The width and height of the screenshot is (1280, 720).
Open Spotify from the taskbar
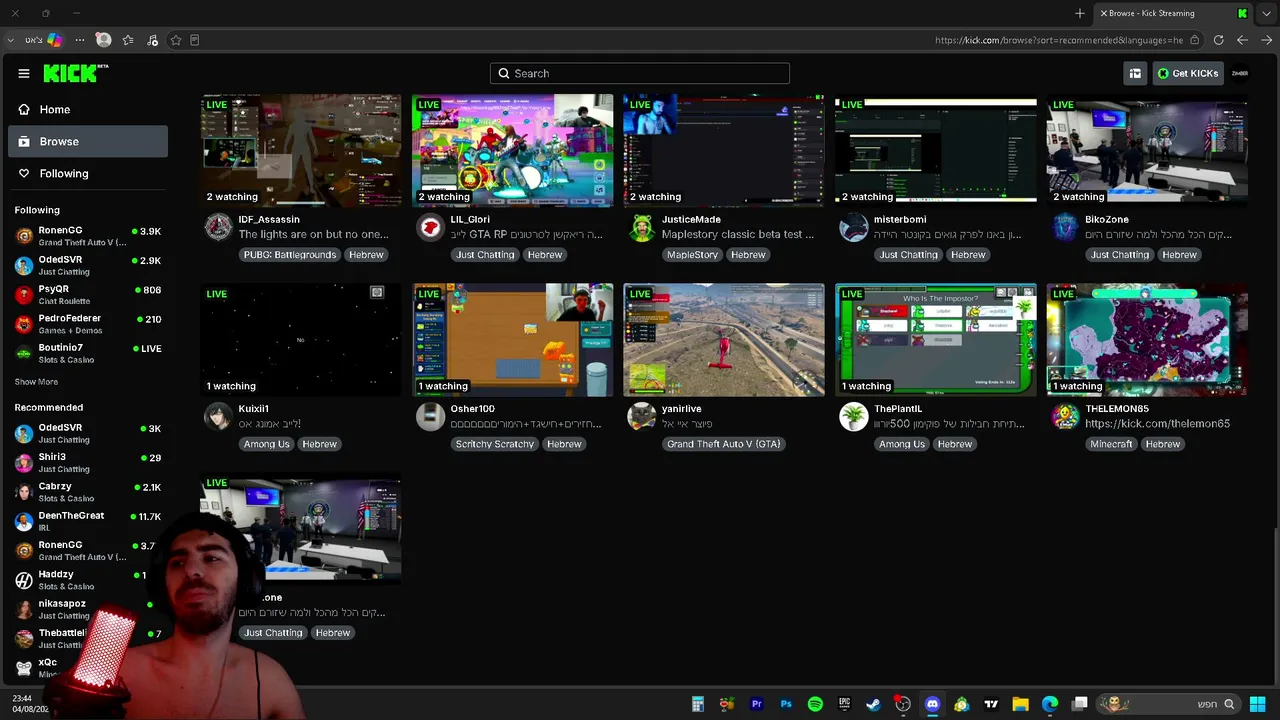pos(815,704)
